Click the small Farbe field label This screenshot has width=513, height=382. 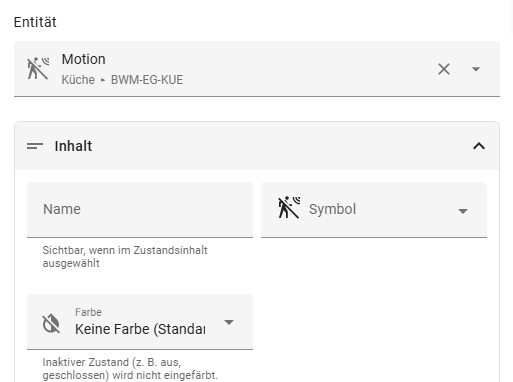88,312
